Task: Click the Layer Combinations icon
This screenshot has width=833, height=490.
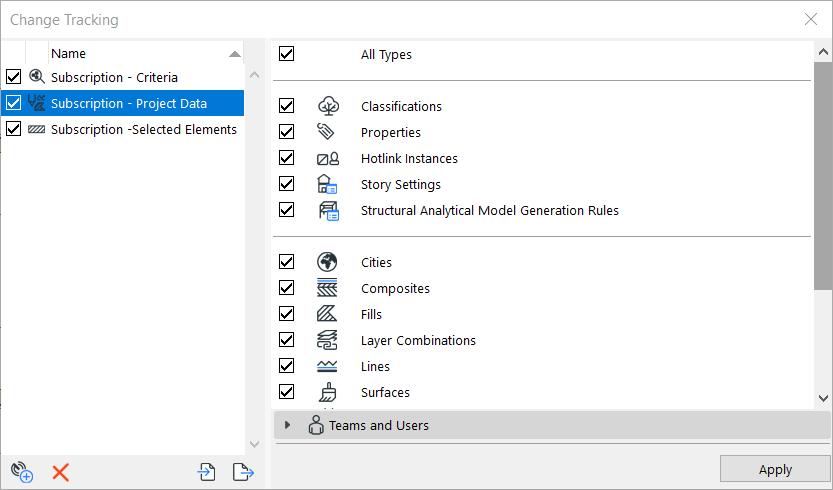Action: (327, 340)
